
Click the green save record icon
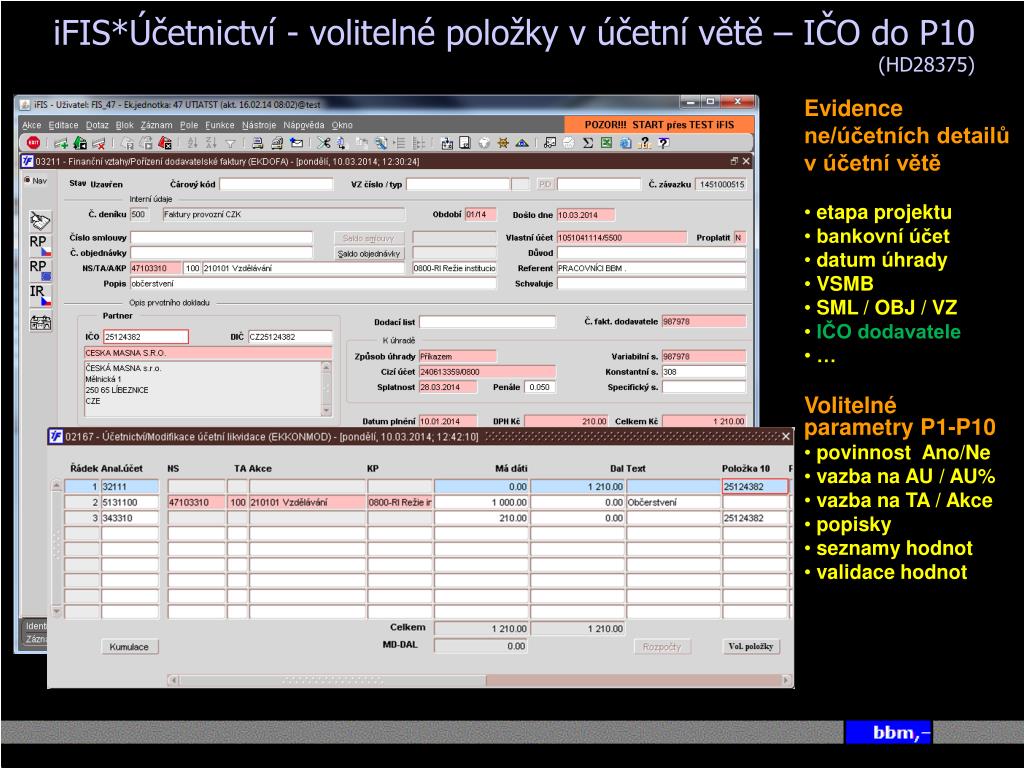(80, 143)
